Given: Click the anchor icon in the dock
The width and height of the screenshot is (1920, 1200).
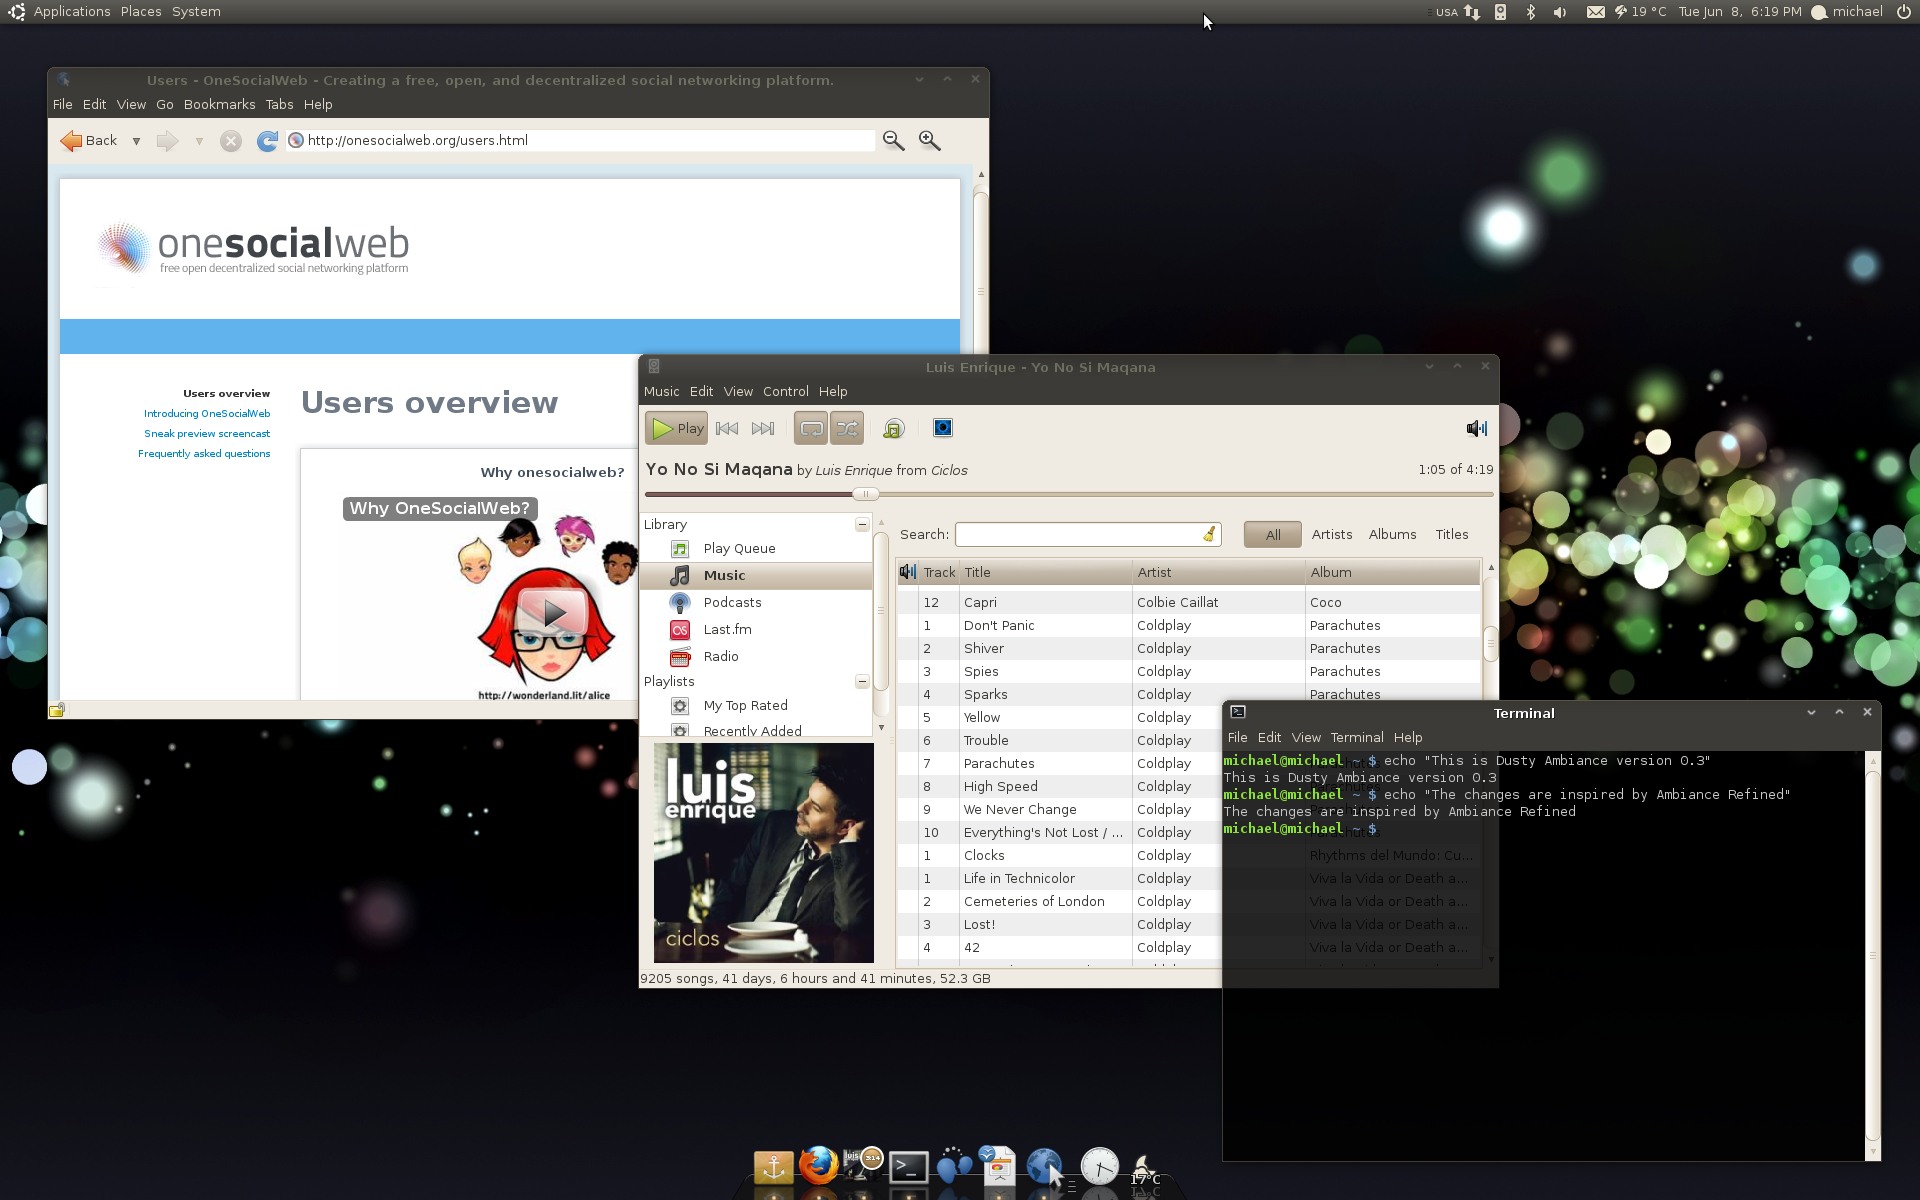Looking at the screenshot, I should coord(773,1166).
